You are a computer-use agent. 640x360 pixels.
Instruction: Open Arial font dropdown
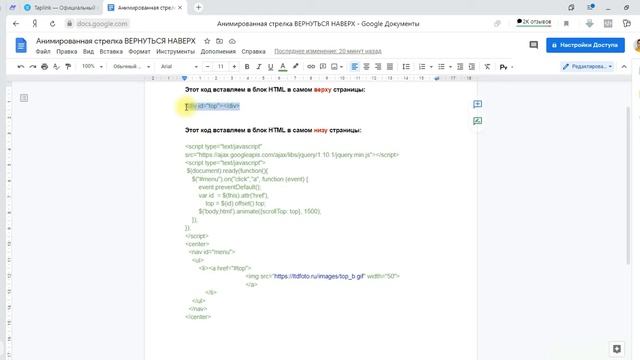[x=179, y=67]
